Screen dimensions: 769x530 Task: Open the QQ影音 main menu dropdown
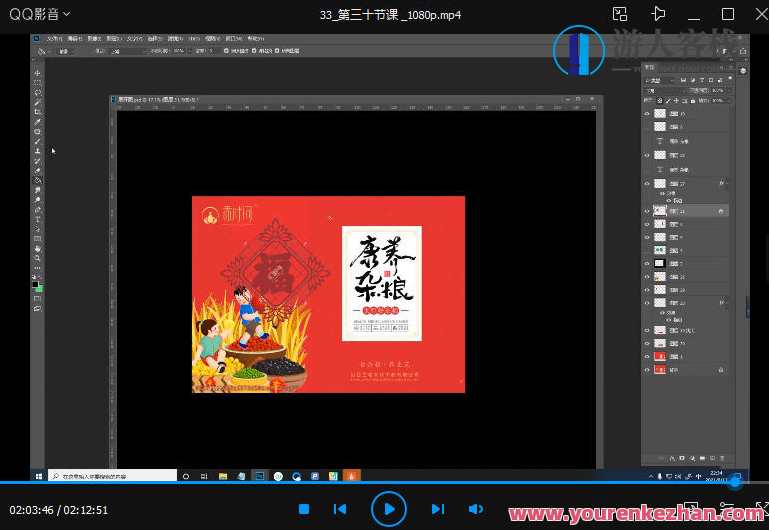click(x=40, y=14)
